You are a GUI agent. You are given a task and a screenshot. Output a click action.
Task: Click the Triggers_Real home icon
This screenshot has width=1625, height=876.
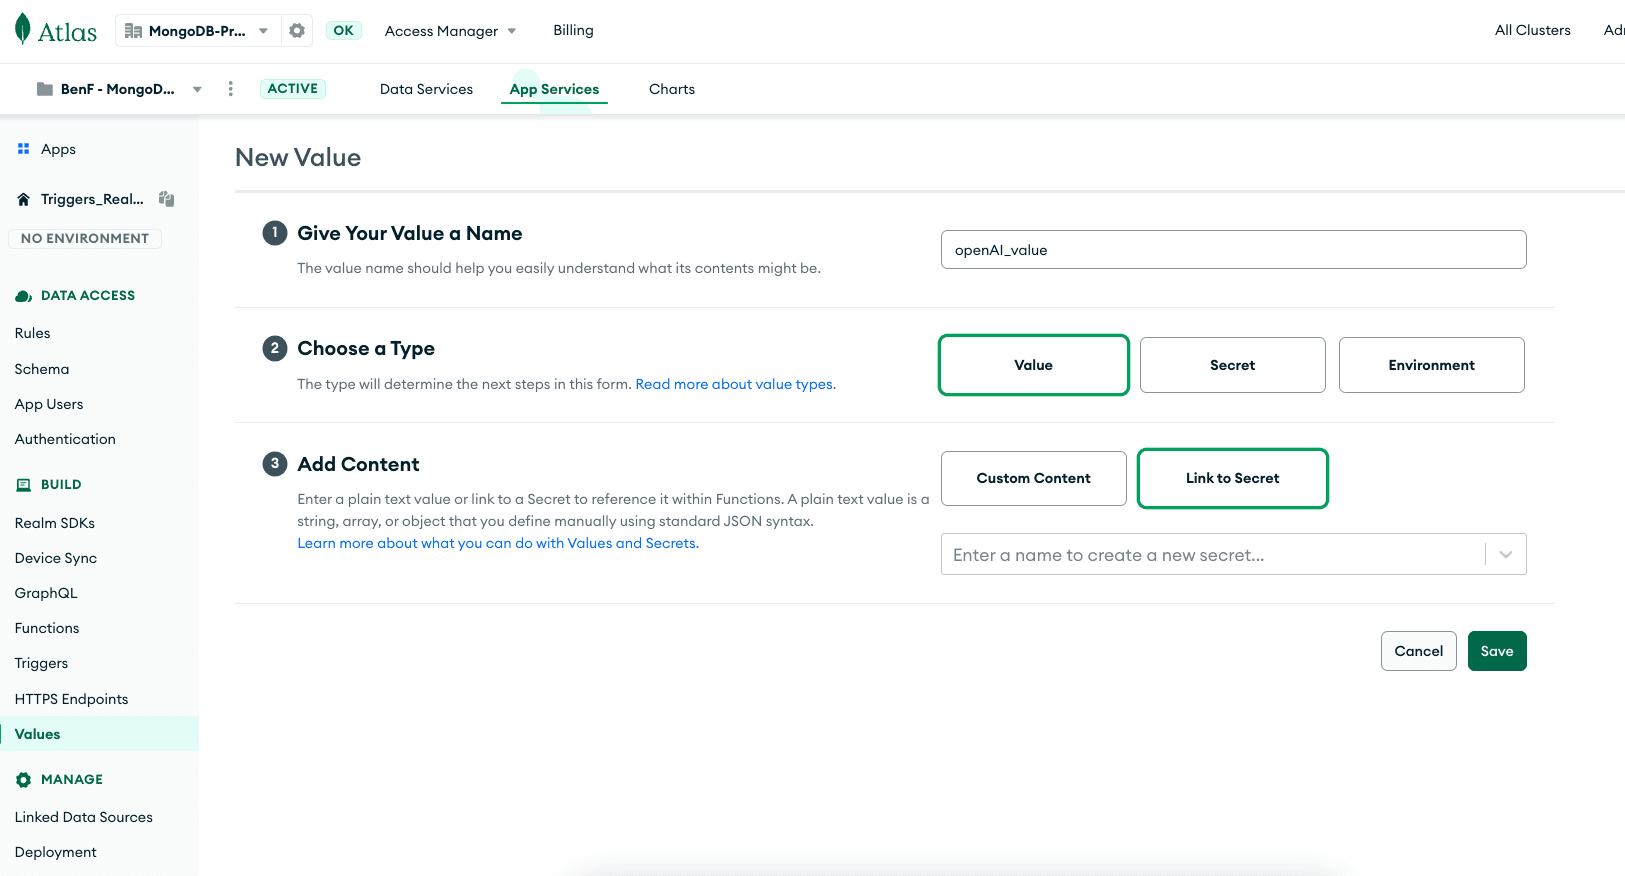pos(23,199)
